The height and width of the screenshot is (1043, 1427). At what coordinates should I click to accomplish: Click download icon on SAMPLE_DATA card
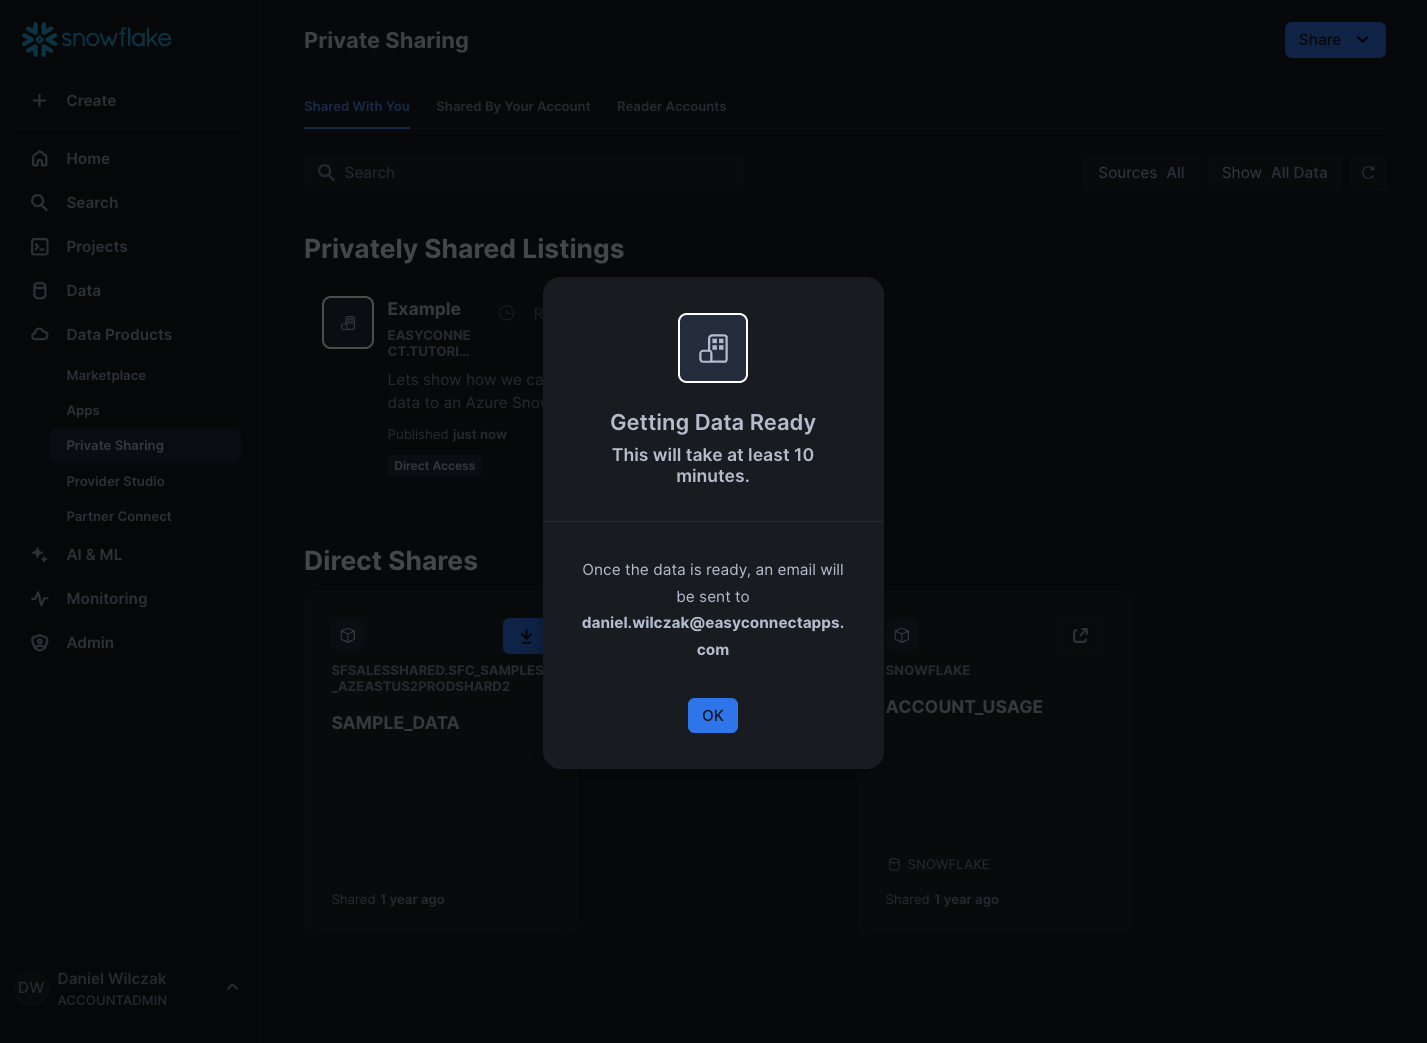[x=525, y=636]
